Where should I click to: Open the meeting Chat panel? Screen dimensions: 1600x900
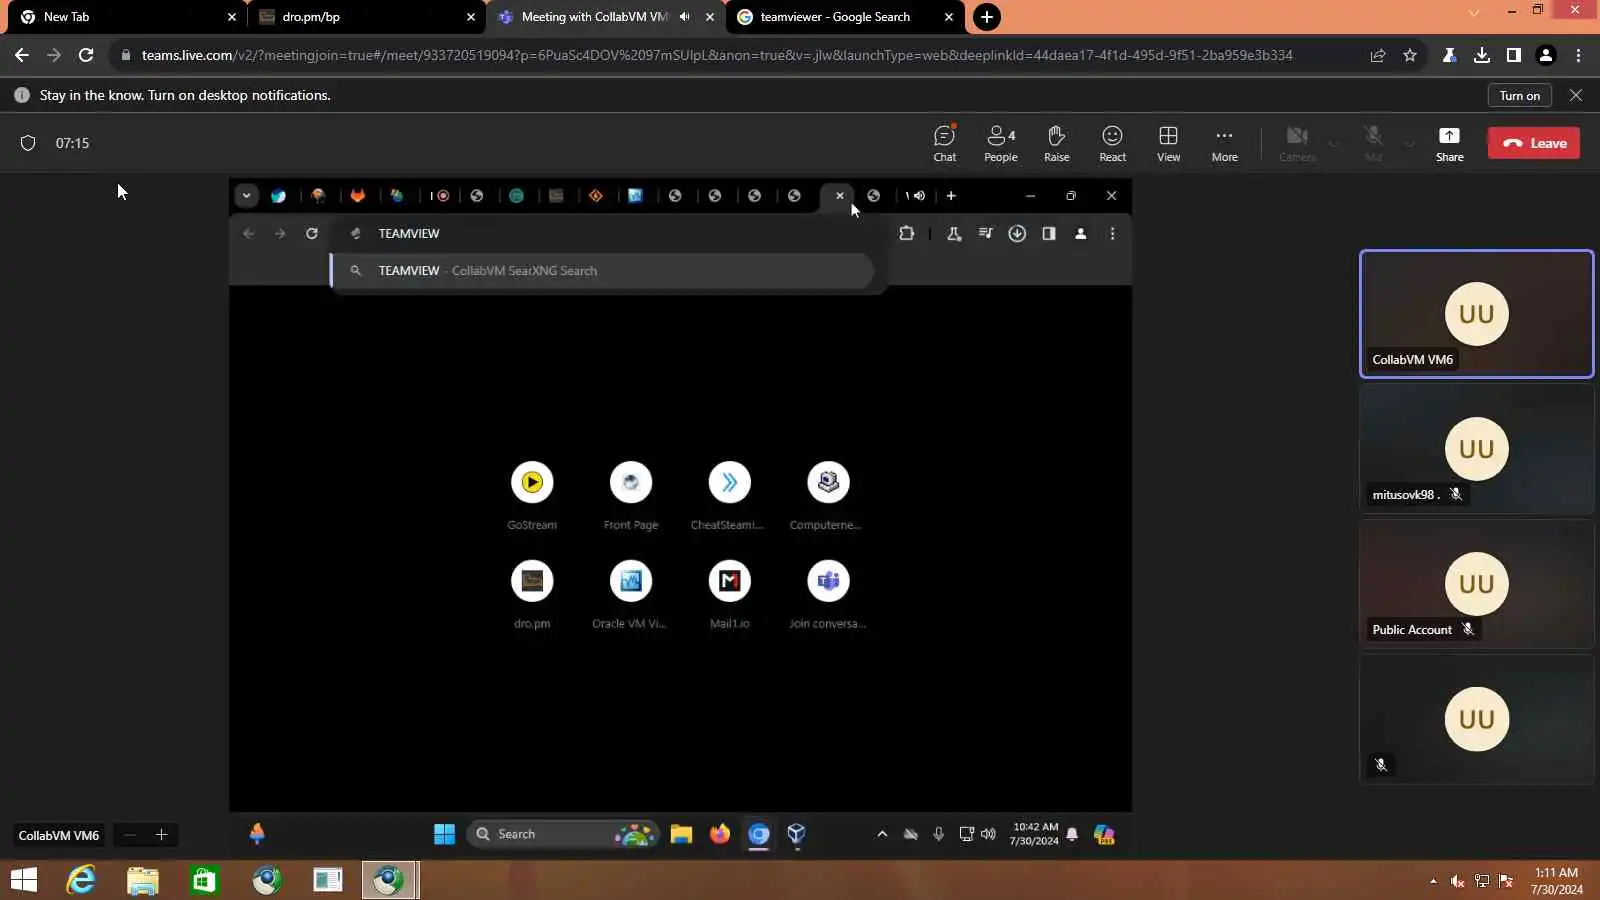944,143
